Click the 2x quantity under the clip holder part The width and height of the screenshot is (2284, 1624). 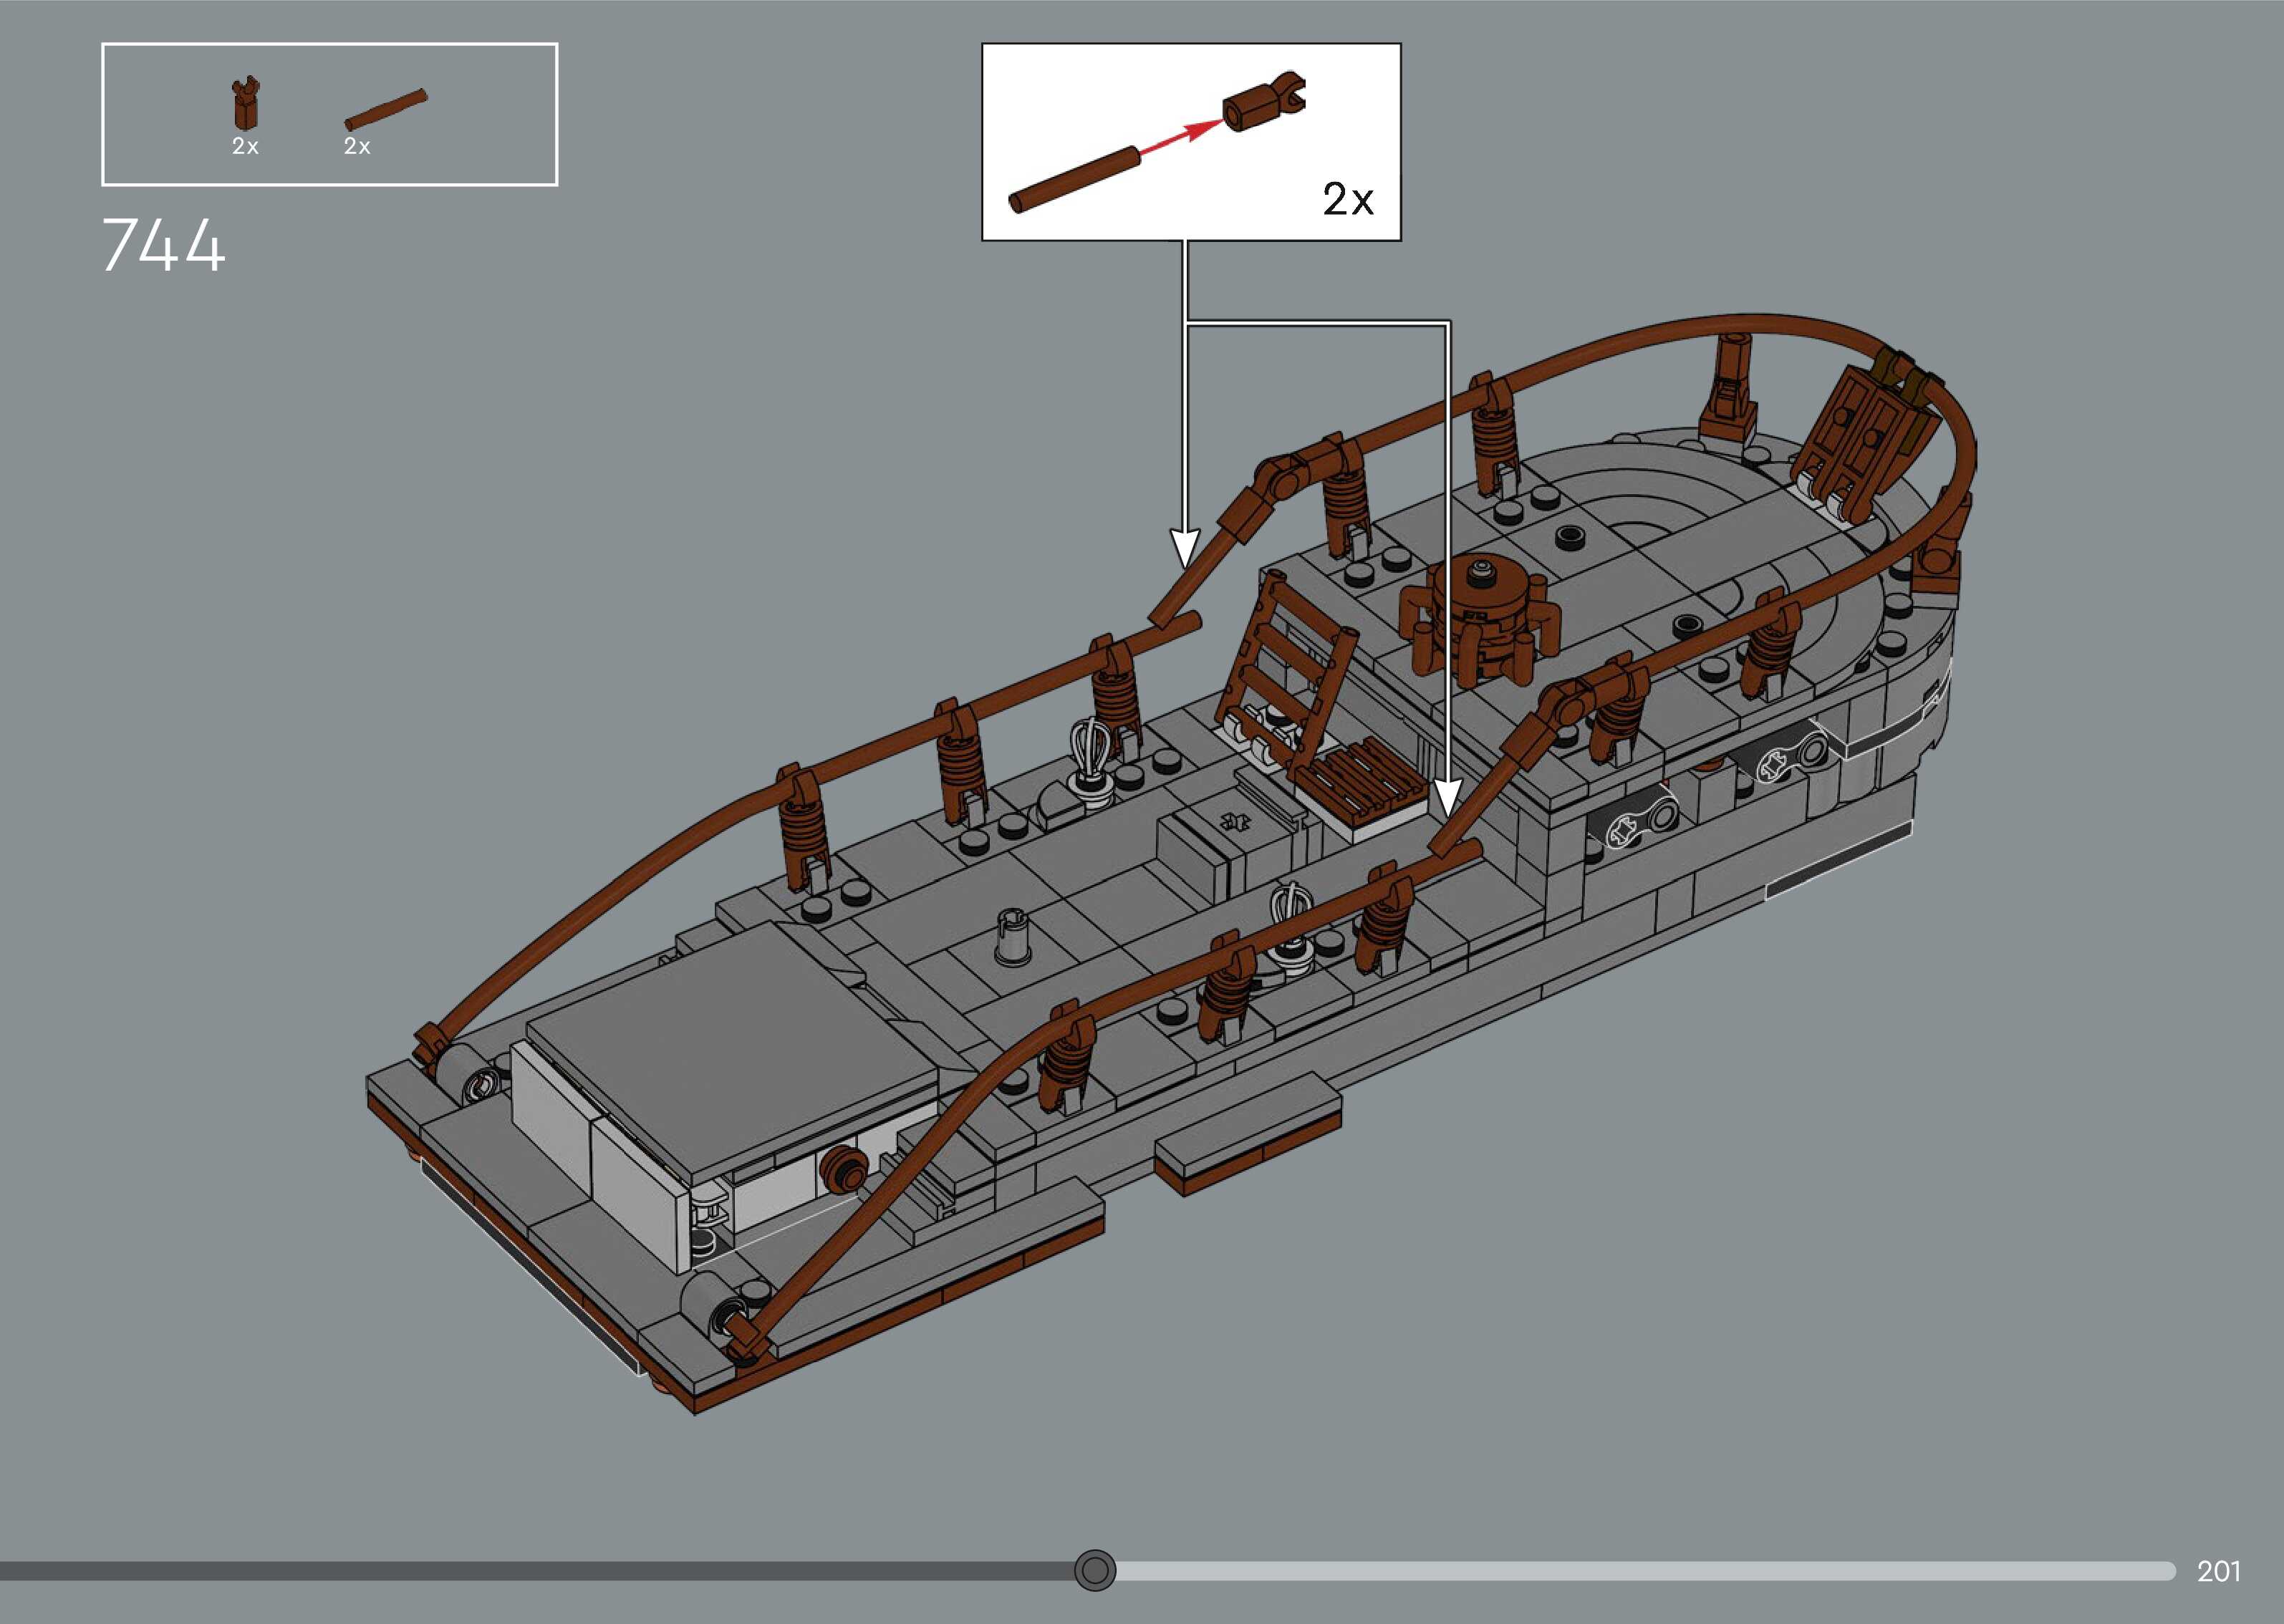tap(245, 147)
